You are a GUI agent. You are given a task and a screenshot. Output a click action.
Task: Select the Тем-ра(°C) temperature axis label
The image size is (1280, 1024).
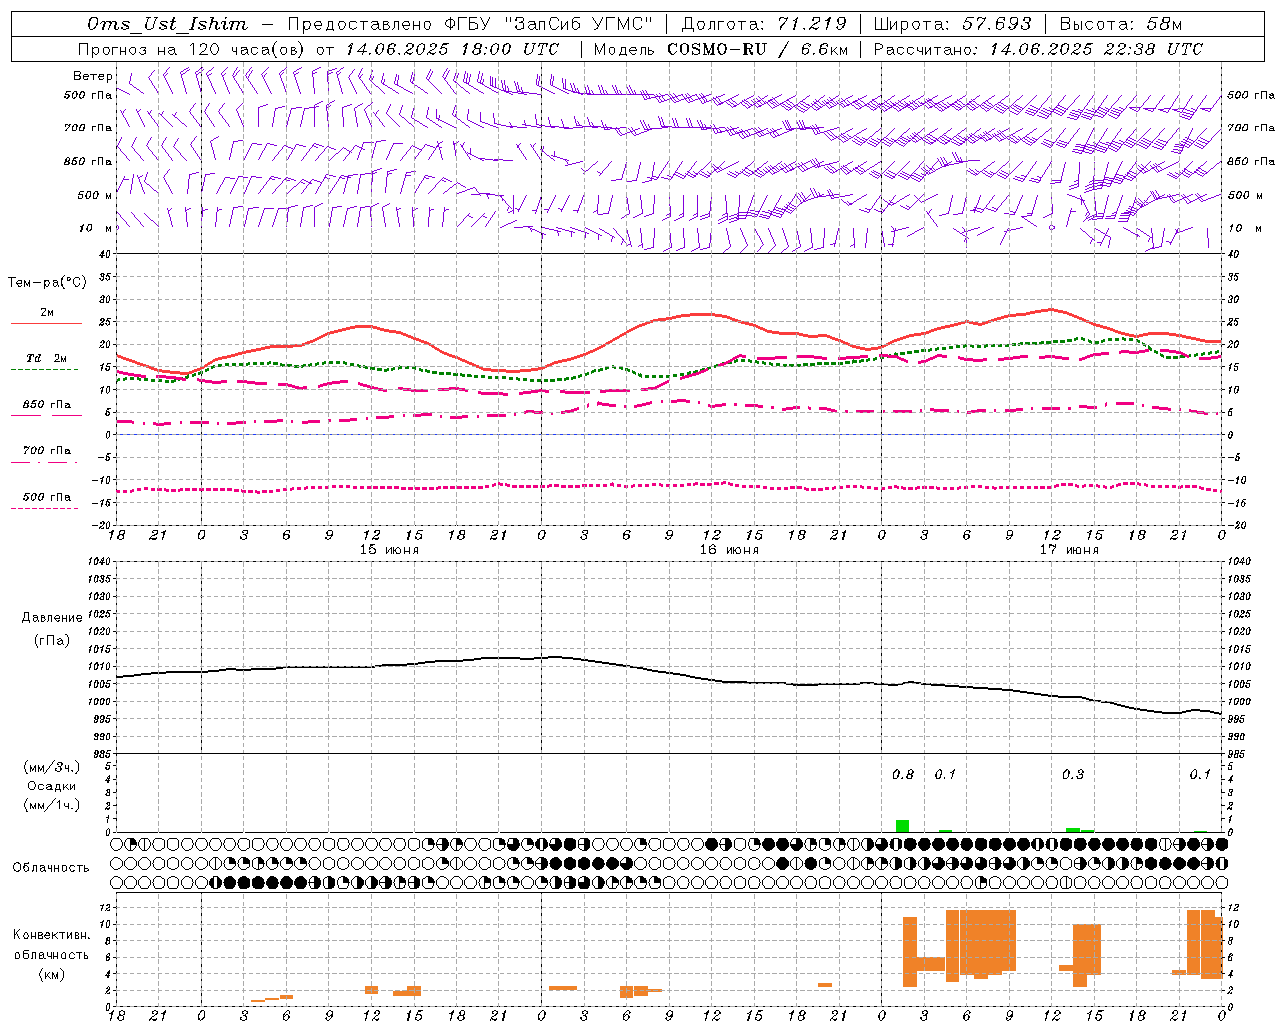tap(47, 283)
